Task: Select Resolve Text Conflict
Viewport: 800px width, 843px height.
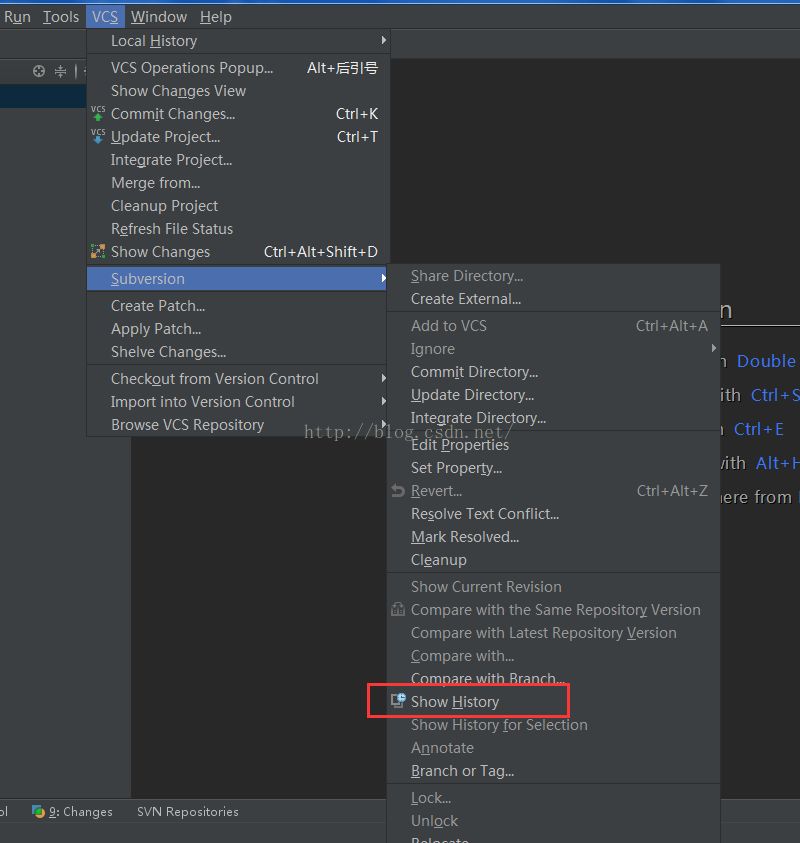Action: [x=553, y=513]
